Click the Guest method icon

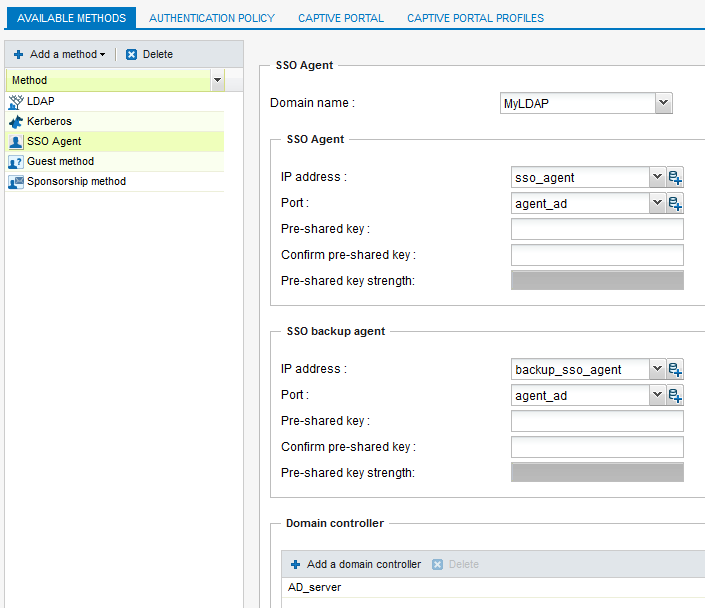[16, 162]
